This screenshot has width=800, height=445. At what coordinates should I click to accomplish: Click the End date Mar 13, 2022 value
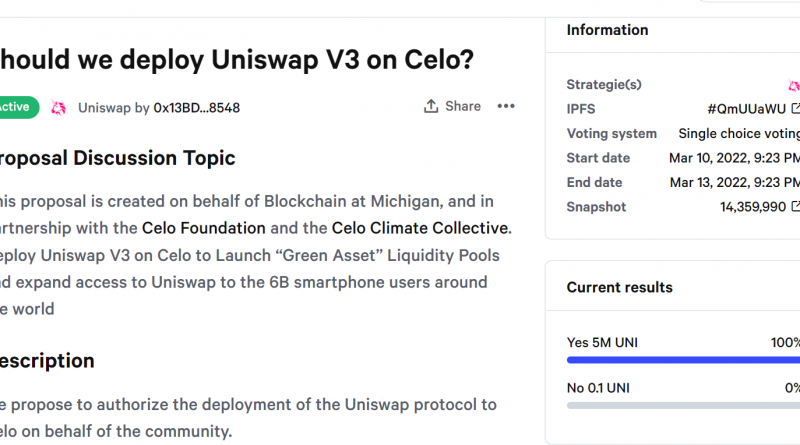pos(733,182)
